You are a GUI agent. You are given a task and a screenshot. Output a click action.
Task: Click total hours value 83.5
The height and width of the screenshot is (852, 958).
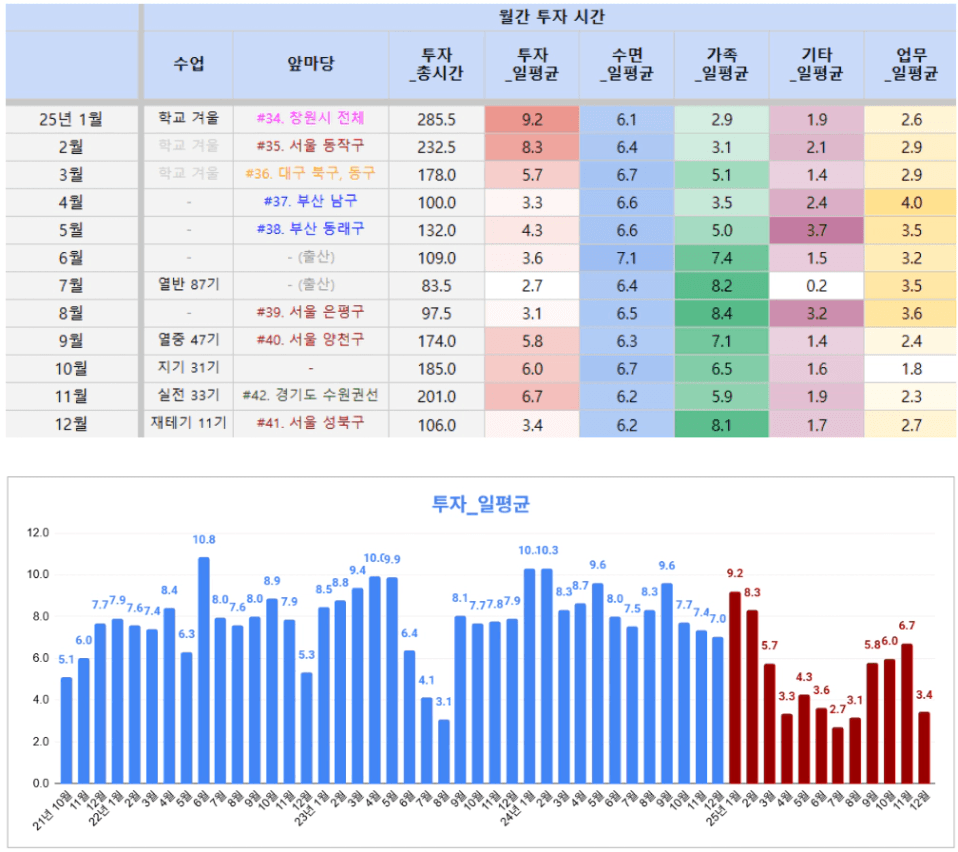click(x=436, y=286)
